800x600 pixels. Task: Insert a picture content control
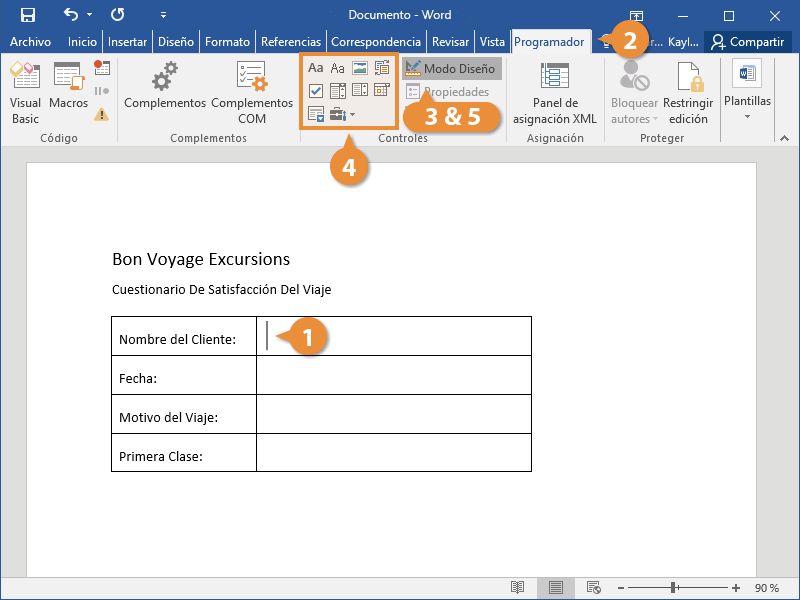pos(360,69)
